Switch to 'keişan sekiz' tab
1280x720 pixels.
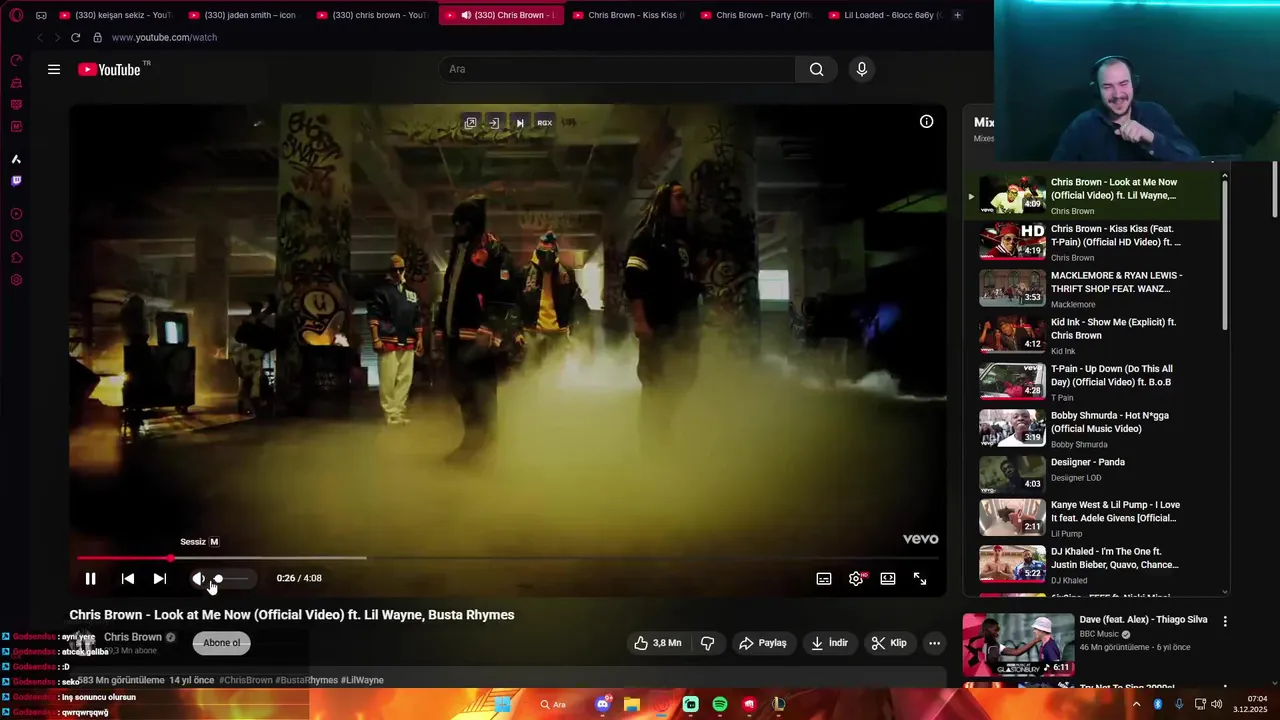117,15
